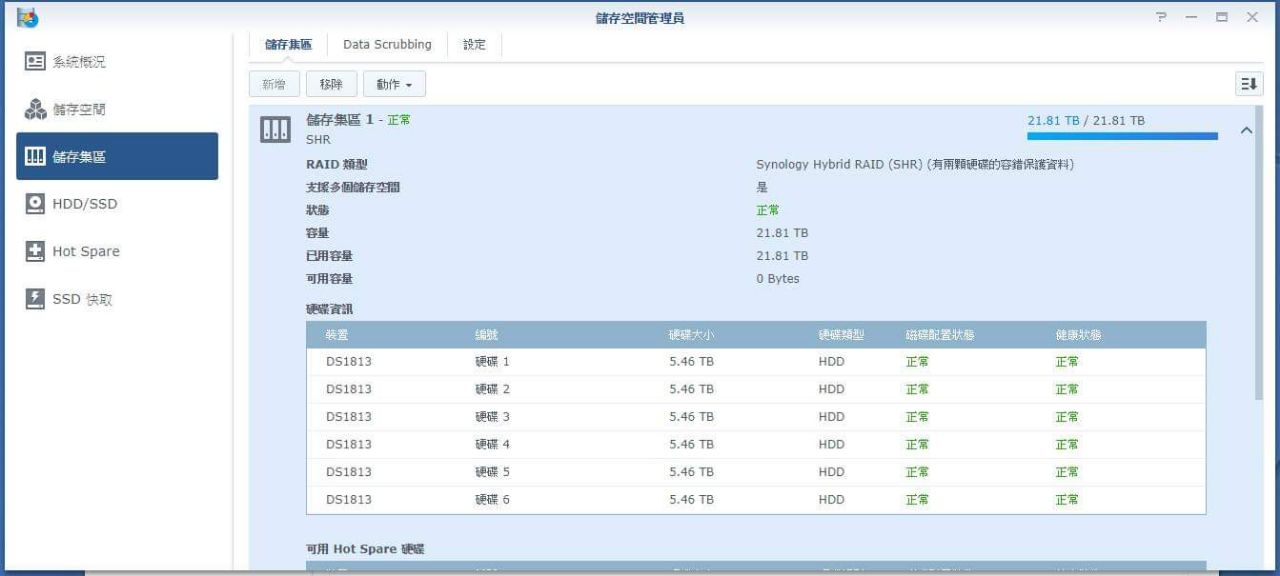Click the 21.81 TB capacity usage bar

click(x=1122, y=136)
